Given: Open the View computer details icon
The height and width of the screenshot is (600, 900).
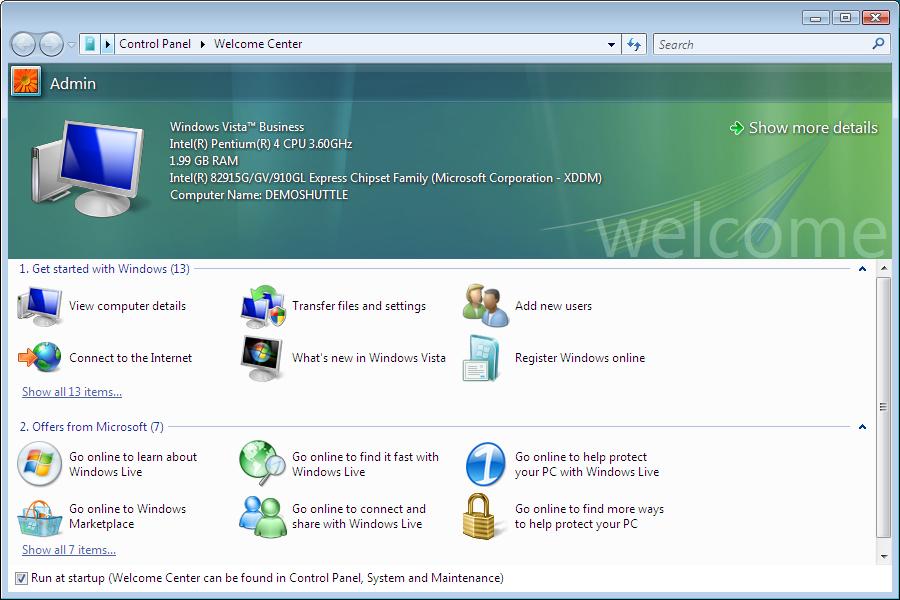Looking at the screenshot, I should (x=40, y=306).
